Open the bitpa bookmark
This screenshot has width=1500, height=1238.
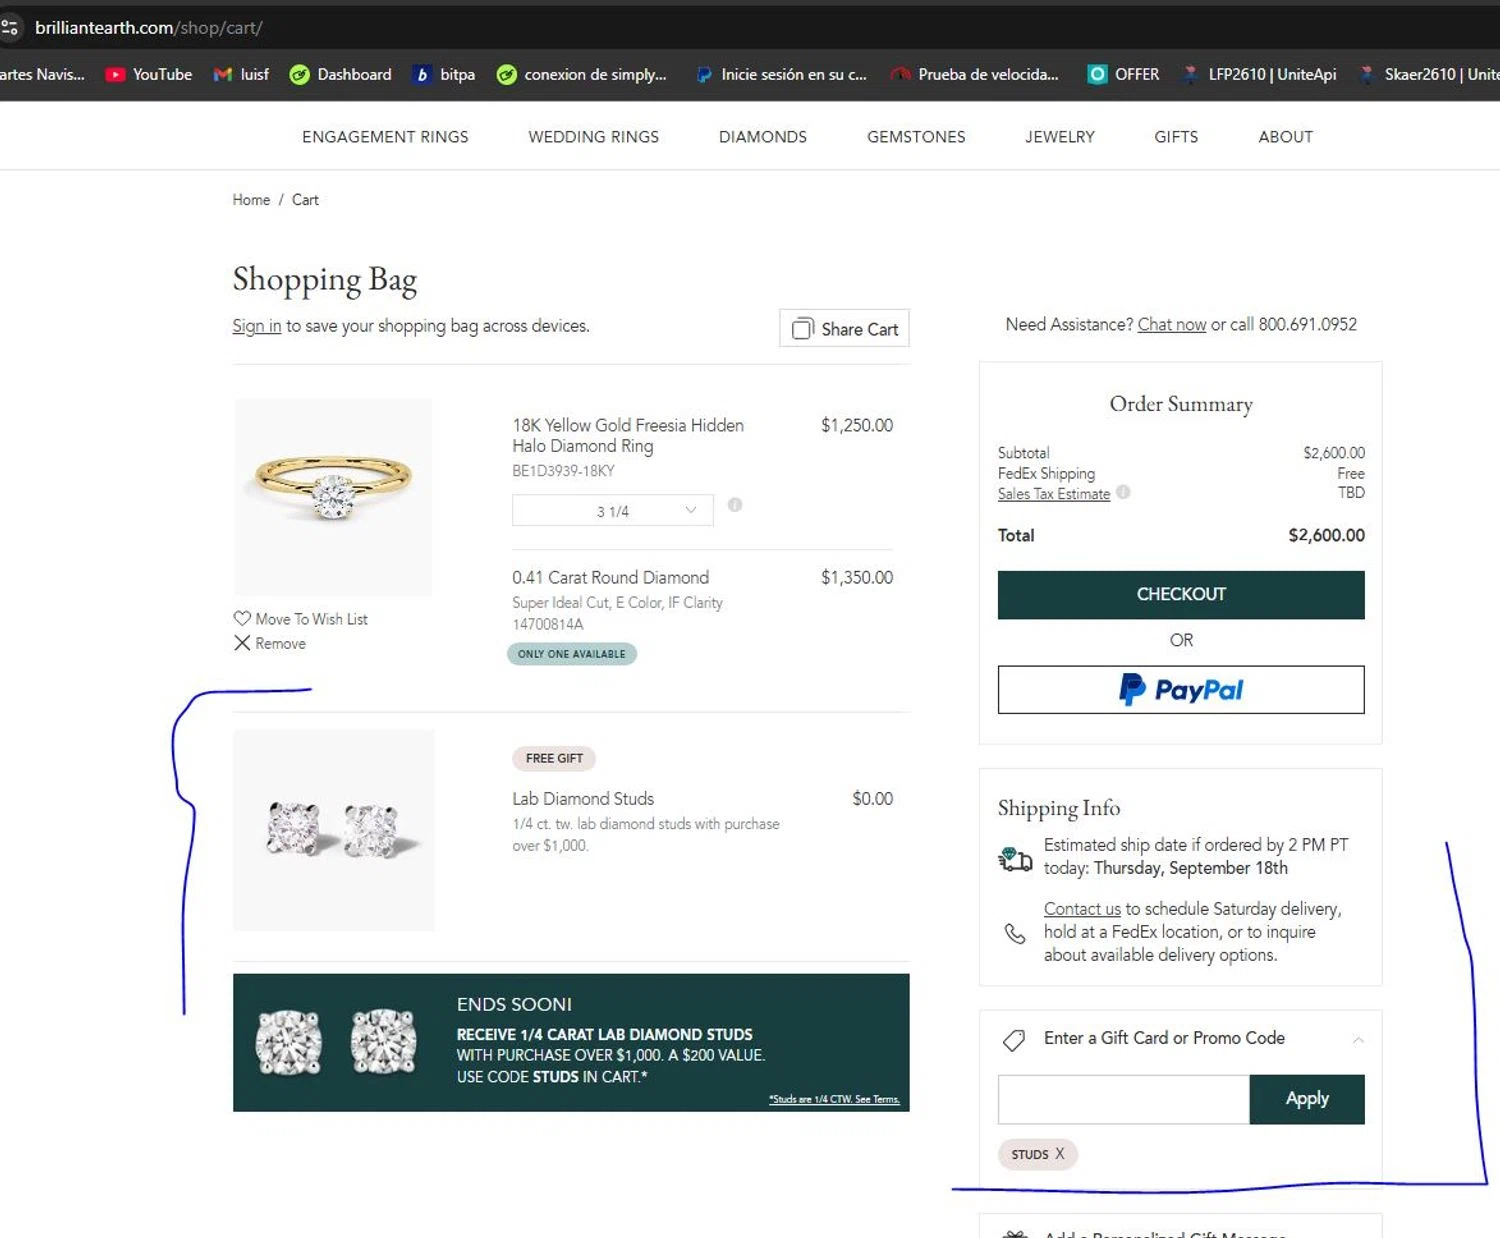pos(445,74)
